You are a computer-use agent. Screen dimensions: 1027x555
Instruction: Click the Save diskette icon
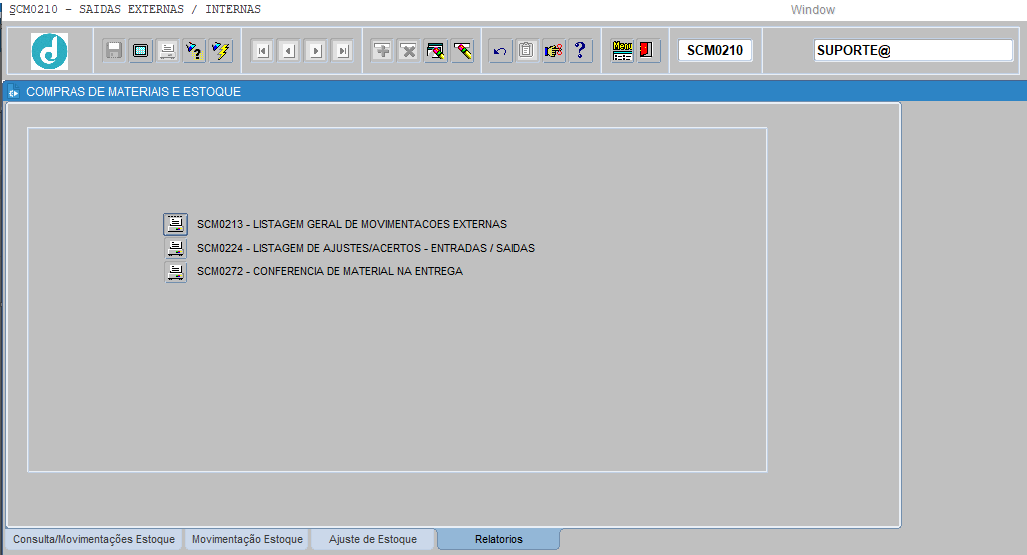tap(114, 51)
